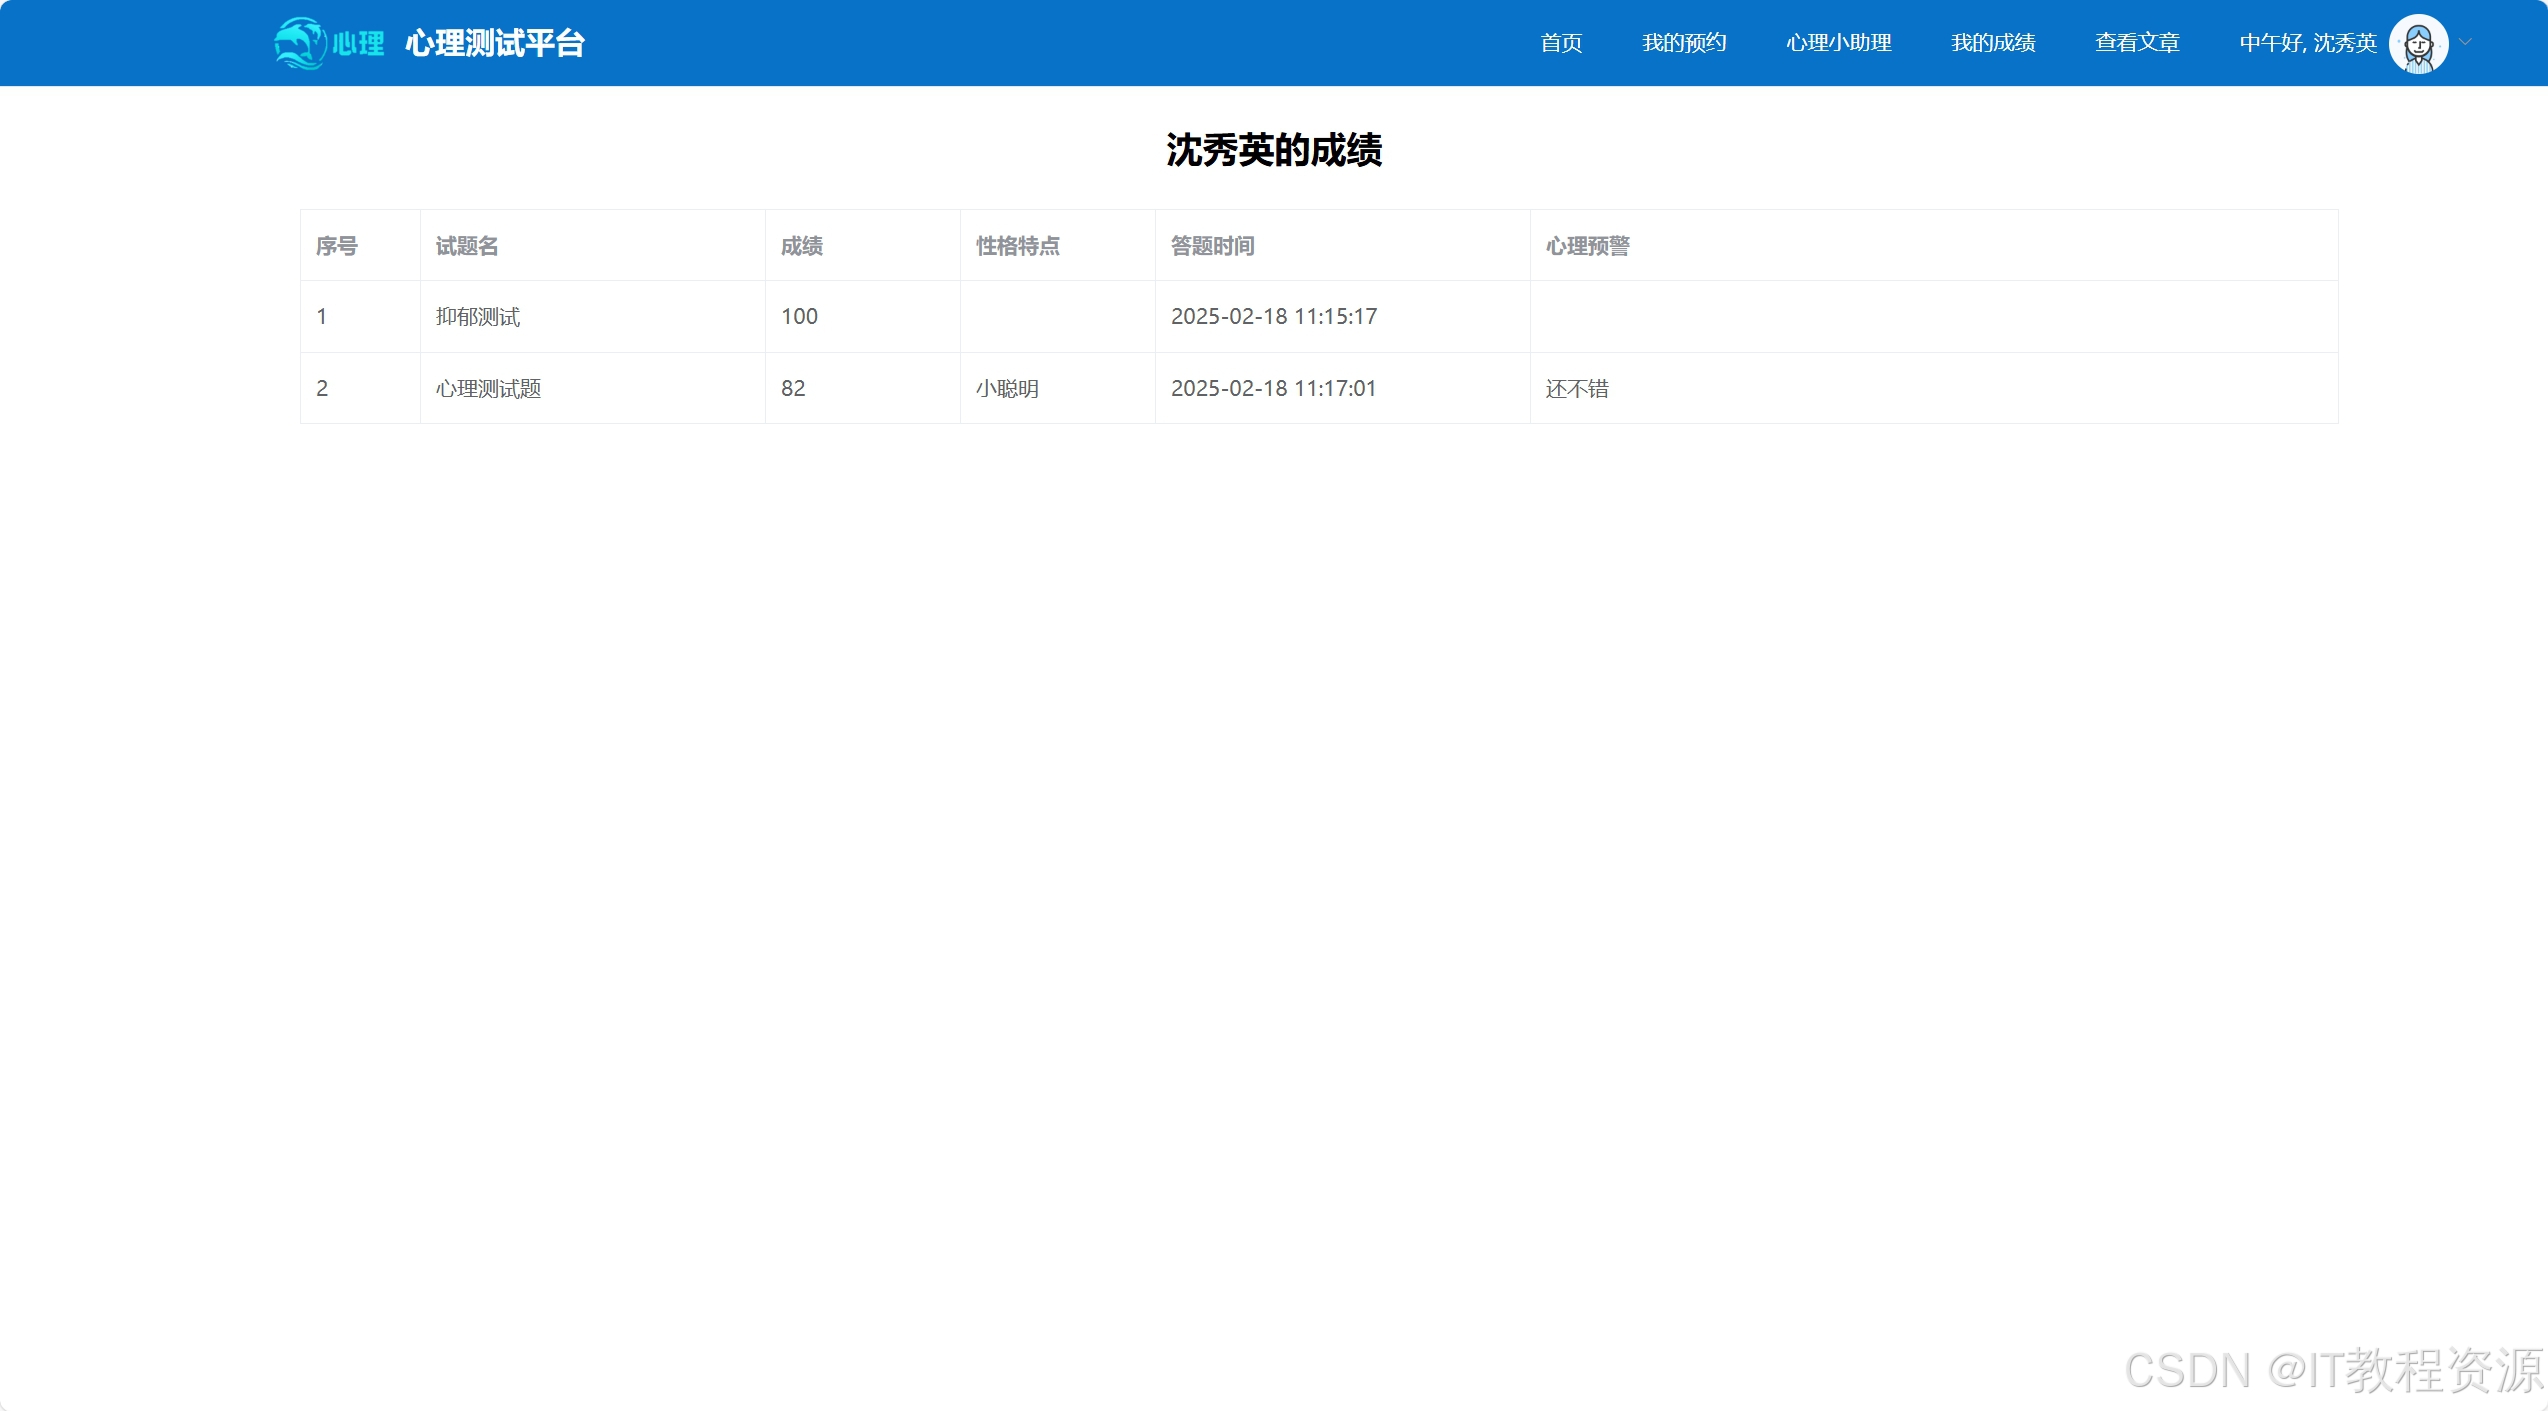This screenshot has height=1411, width=2548.
Task: Click the score 82 cell
Action: 793,389
